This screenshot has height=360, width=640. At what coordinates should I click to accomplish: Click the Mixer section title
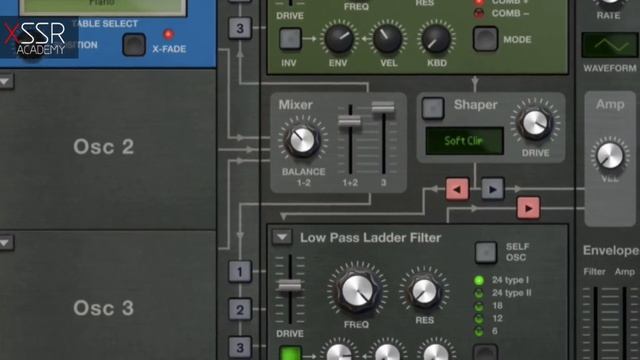[x=296, y=104]
